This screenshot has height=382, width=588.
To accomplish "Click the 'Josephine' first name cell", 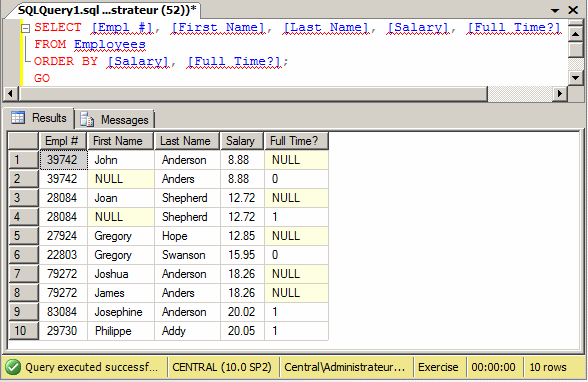I will pyautogui.click(x=120, y=312).
